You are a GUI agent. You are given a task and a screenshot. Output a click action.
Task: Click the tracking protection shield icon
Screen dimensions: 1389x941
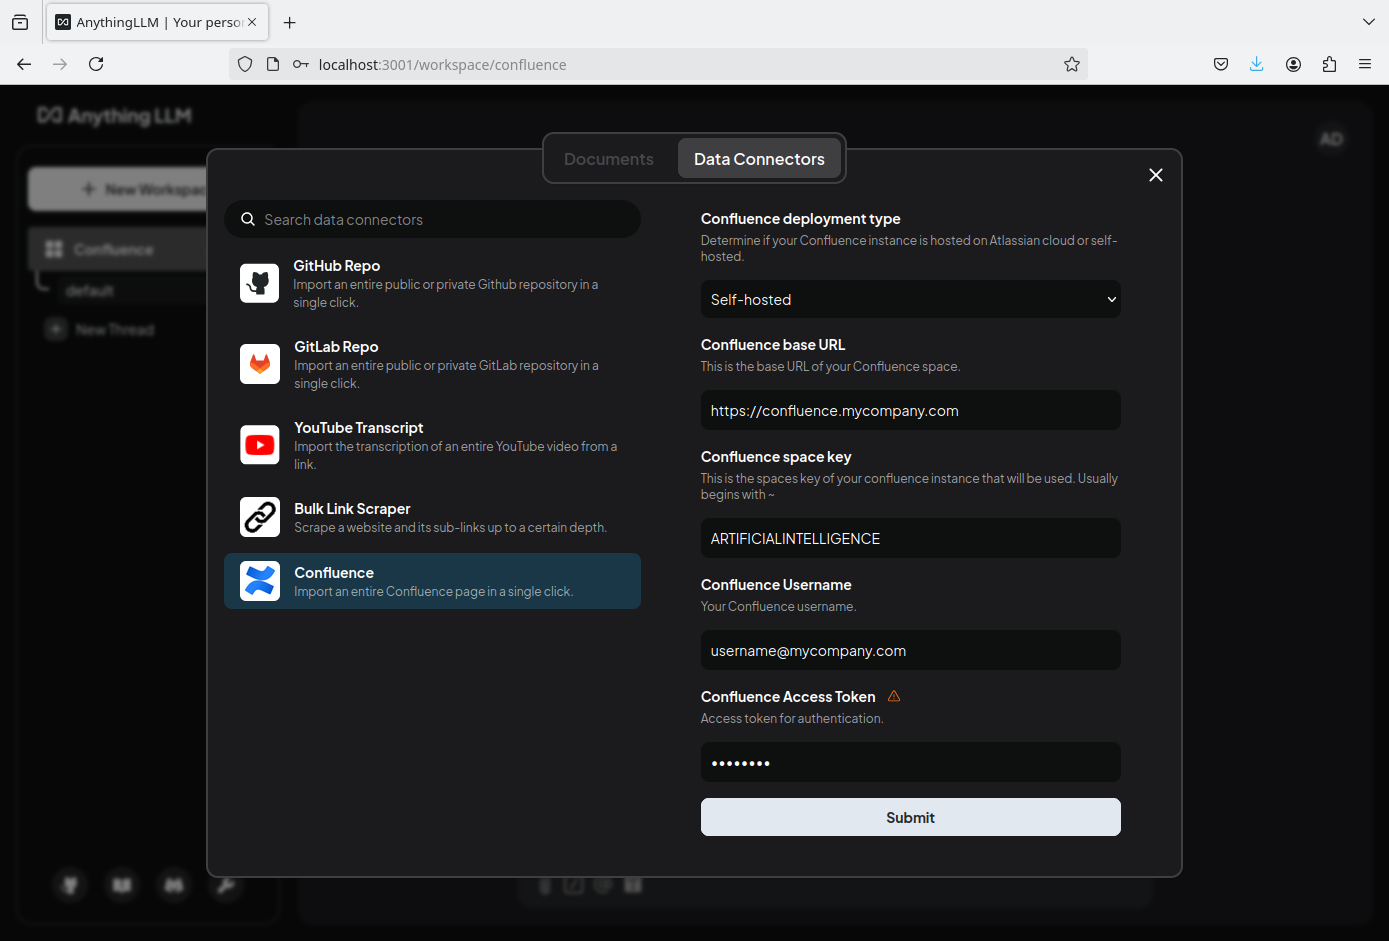[x=245, y=64]
